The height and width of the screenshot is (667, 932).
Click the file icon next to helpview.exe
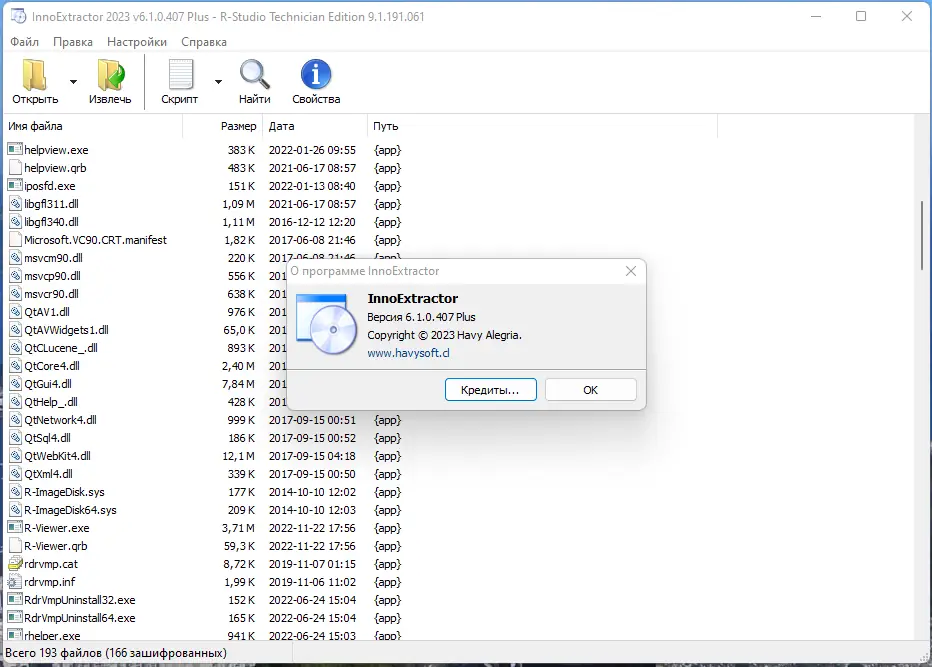coord(14,148)
